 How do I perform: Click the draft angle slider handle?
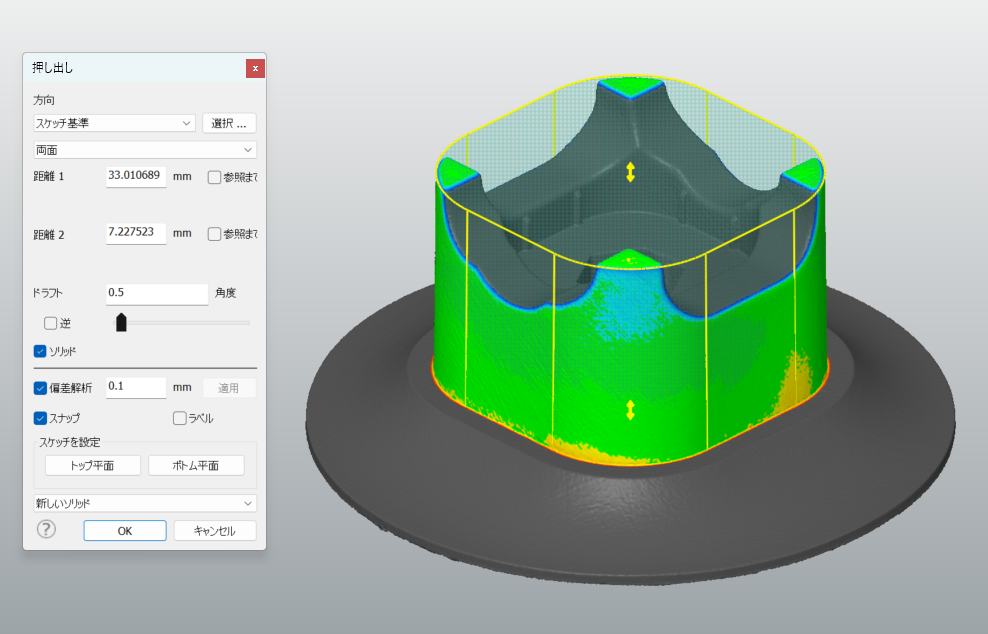(121, 322)
